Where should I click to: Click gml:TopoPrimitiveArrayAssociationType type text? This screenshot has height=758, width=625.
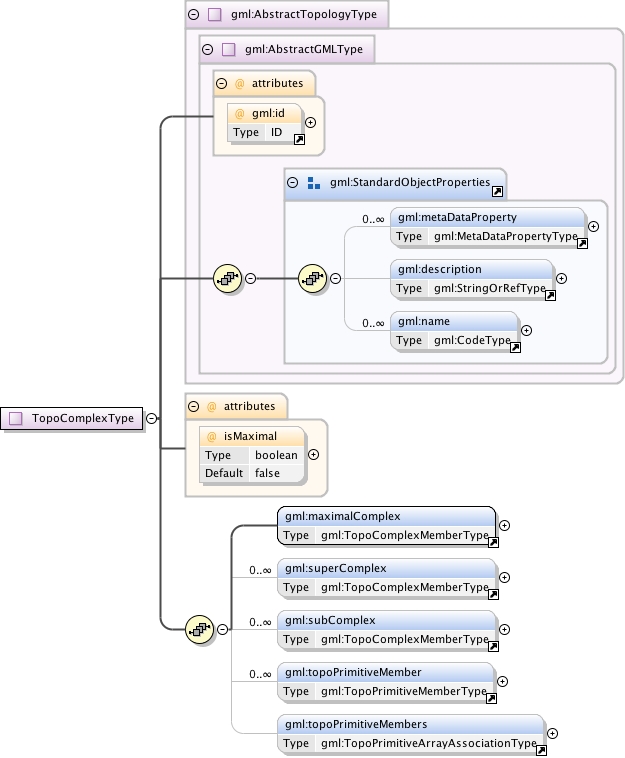tap(429, 743)
